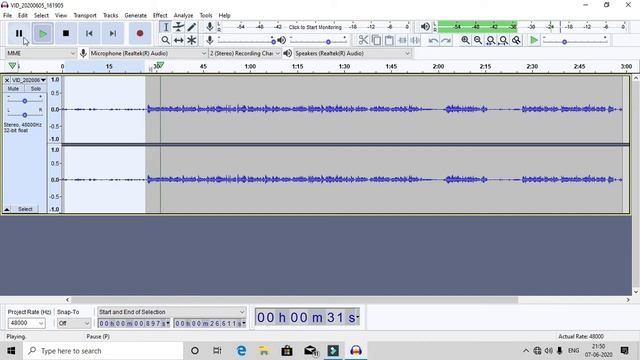This screenshot has height=360, width=640.
Task: Open the Generate menu
Action: [x=136, y=15]
